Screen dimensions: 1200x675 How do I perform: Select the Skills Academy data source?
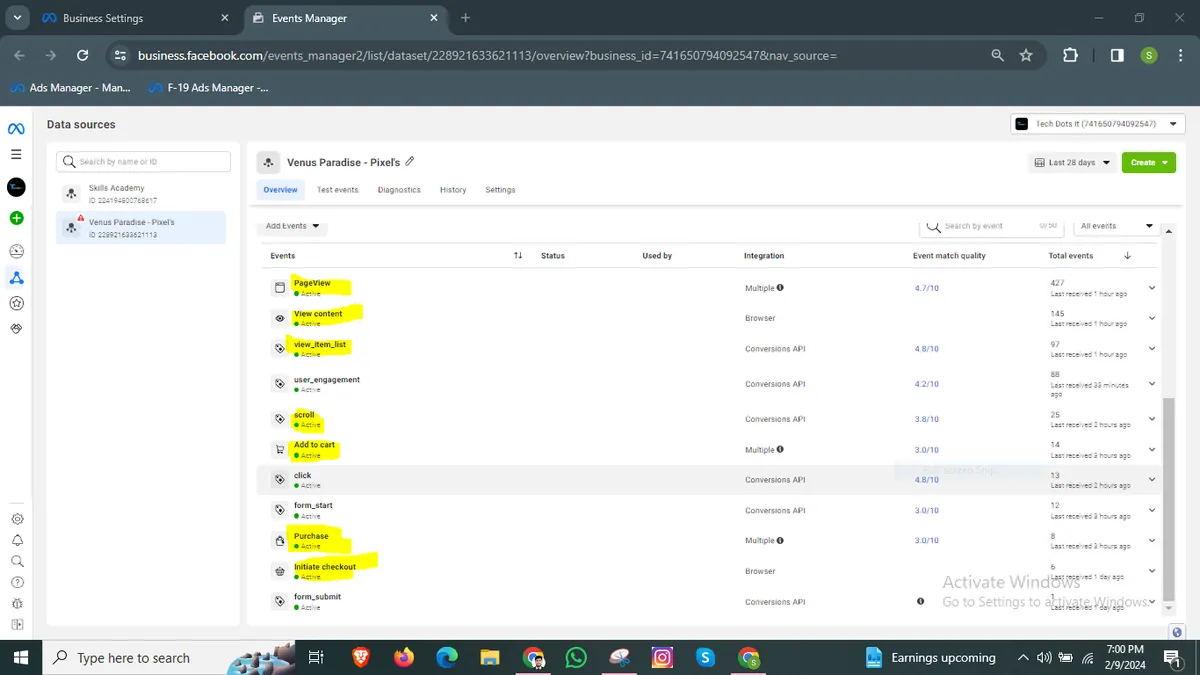click(x=141, y=194)
